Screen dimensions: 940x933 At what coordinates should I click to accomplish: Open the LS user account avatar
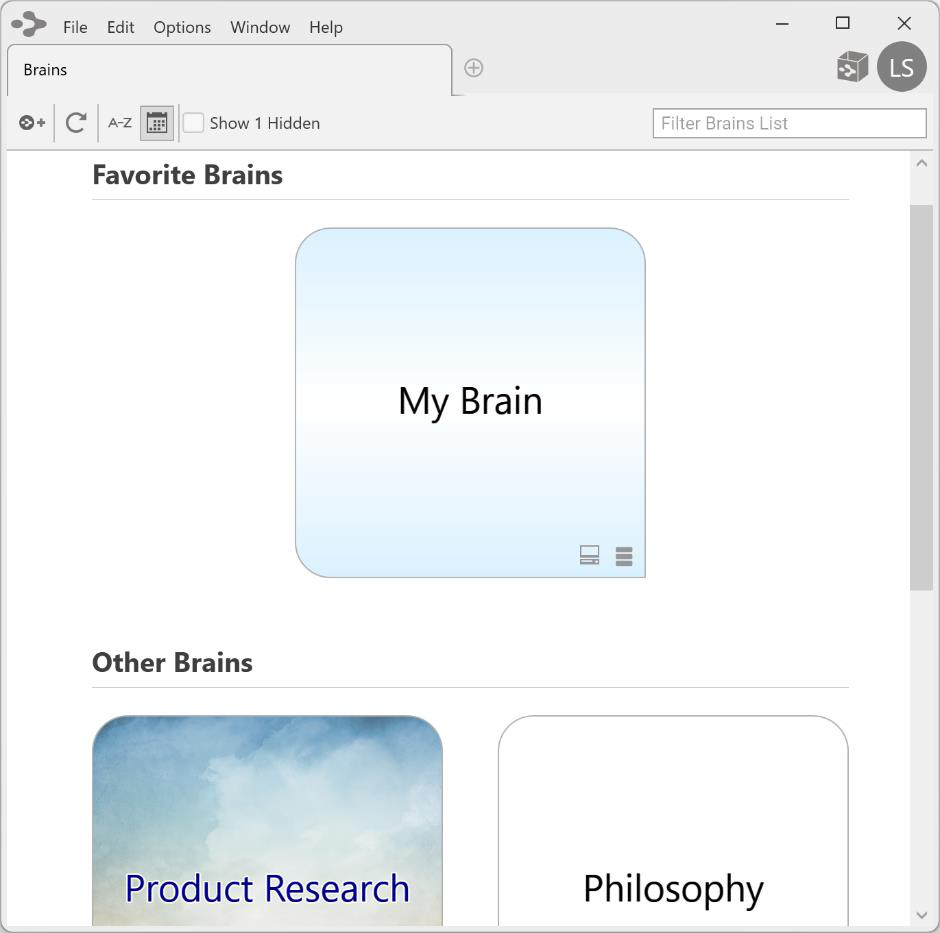(x=901, y=67)
